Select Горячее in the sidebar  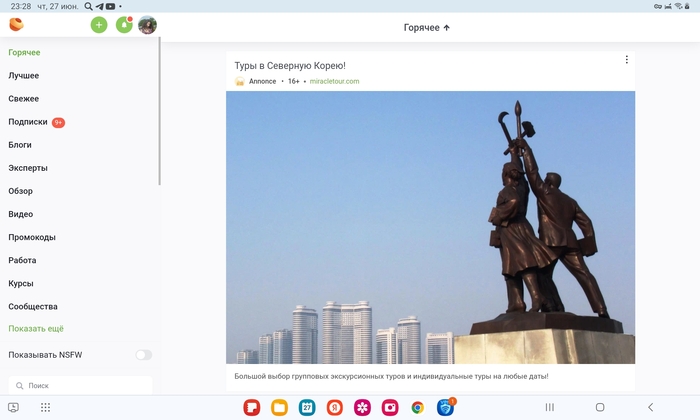24,53
